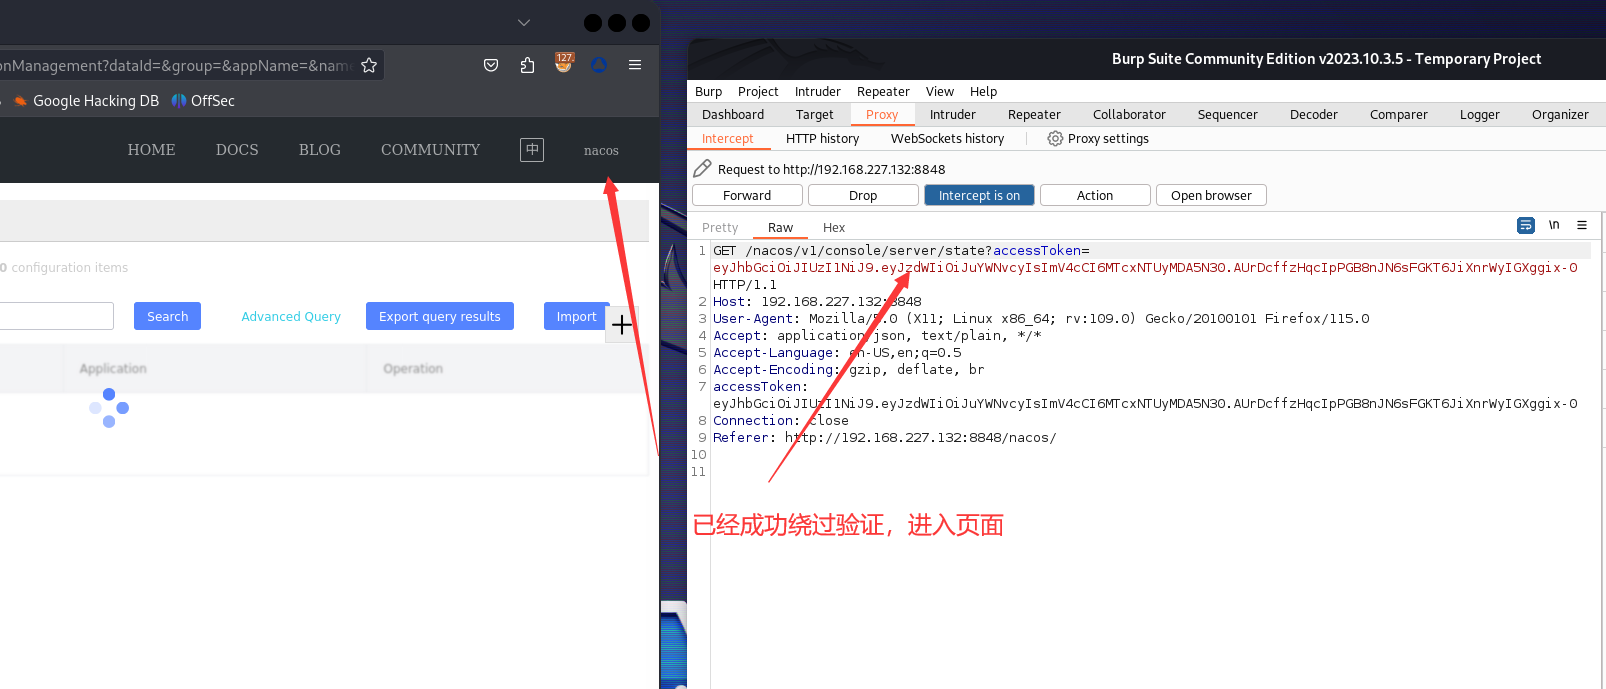Drop the intercepted request
1606x689 pixels.
[x=863, y=195]
